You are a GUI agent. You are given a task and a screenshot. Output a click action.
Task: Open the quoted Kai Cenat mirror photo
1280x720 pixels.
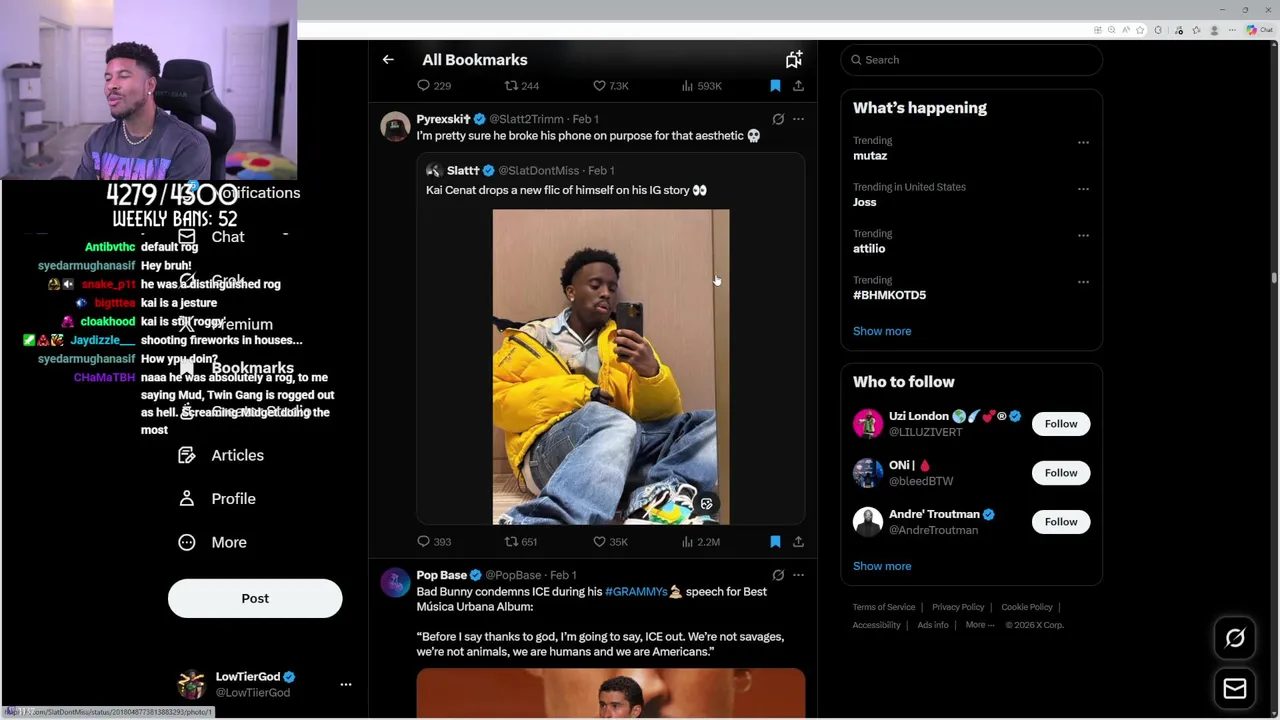tap(611, 367)
